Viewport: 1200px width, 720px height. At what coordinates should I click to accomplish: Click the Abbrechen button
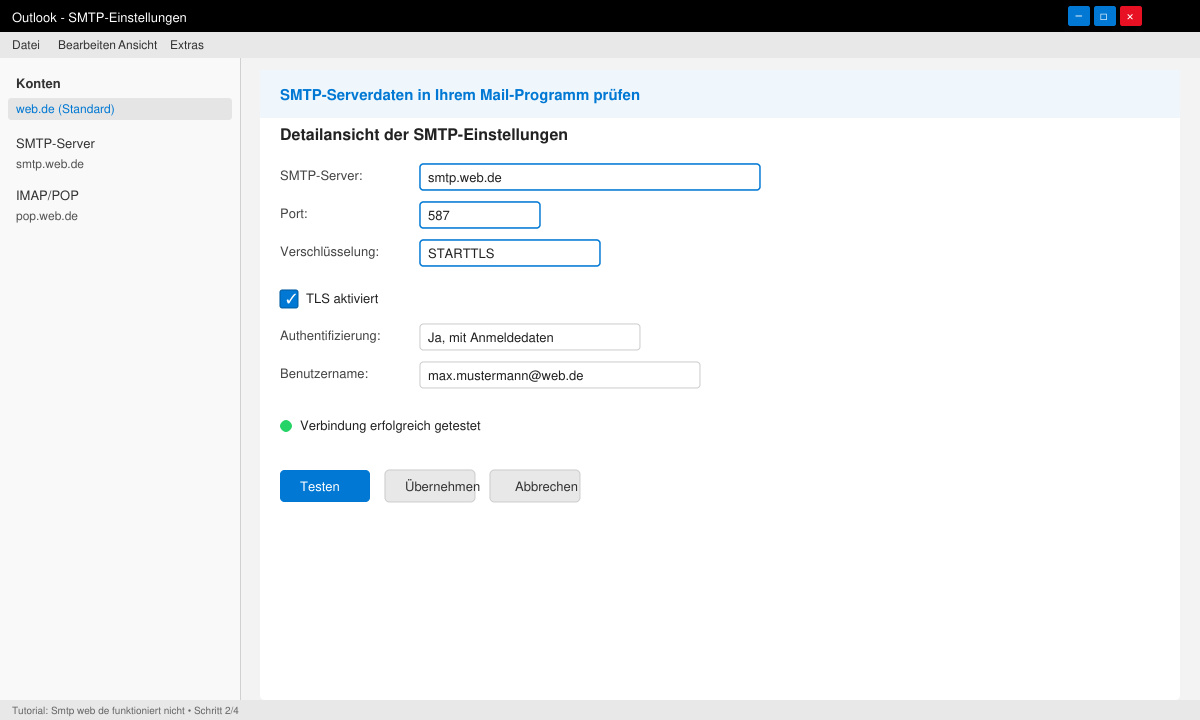point(535,486)
